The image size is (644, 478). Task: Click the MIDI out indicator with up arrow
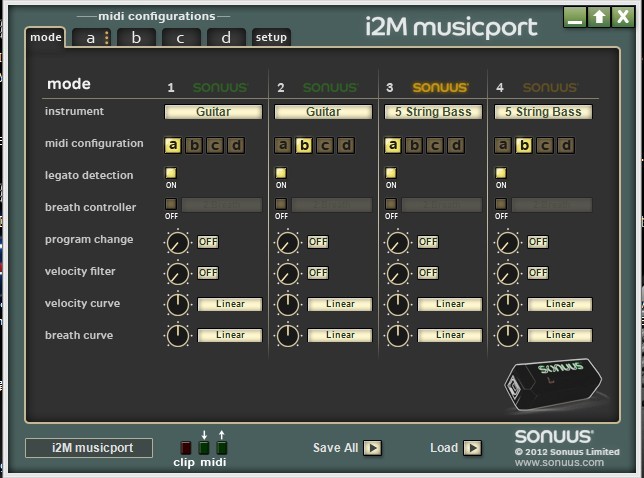222,447
